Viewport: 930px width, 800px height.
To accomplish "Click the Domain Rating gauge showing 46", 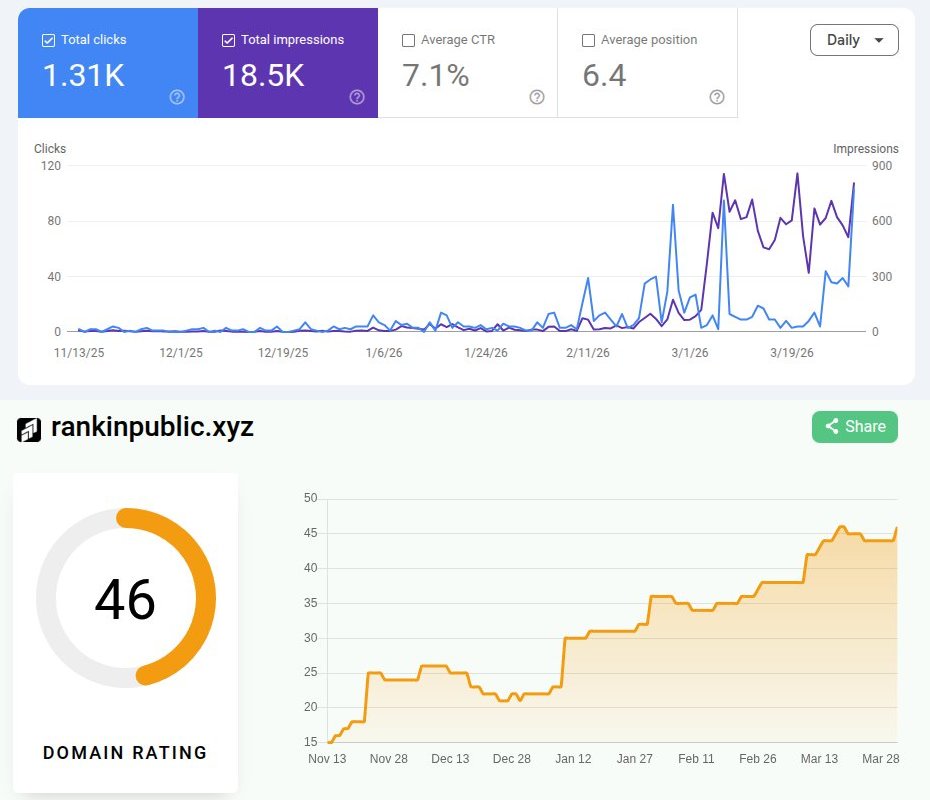I will point(126,598).
